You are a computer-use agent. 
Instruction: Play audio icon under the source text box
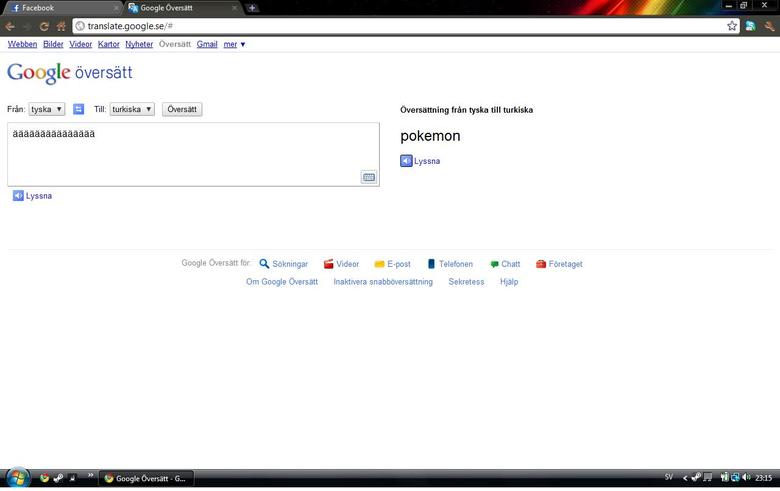[x=18, y=196]
